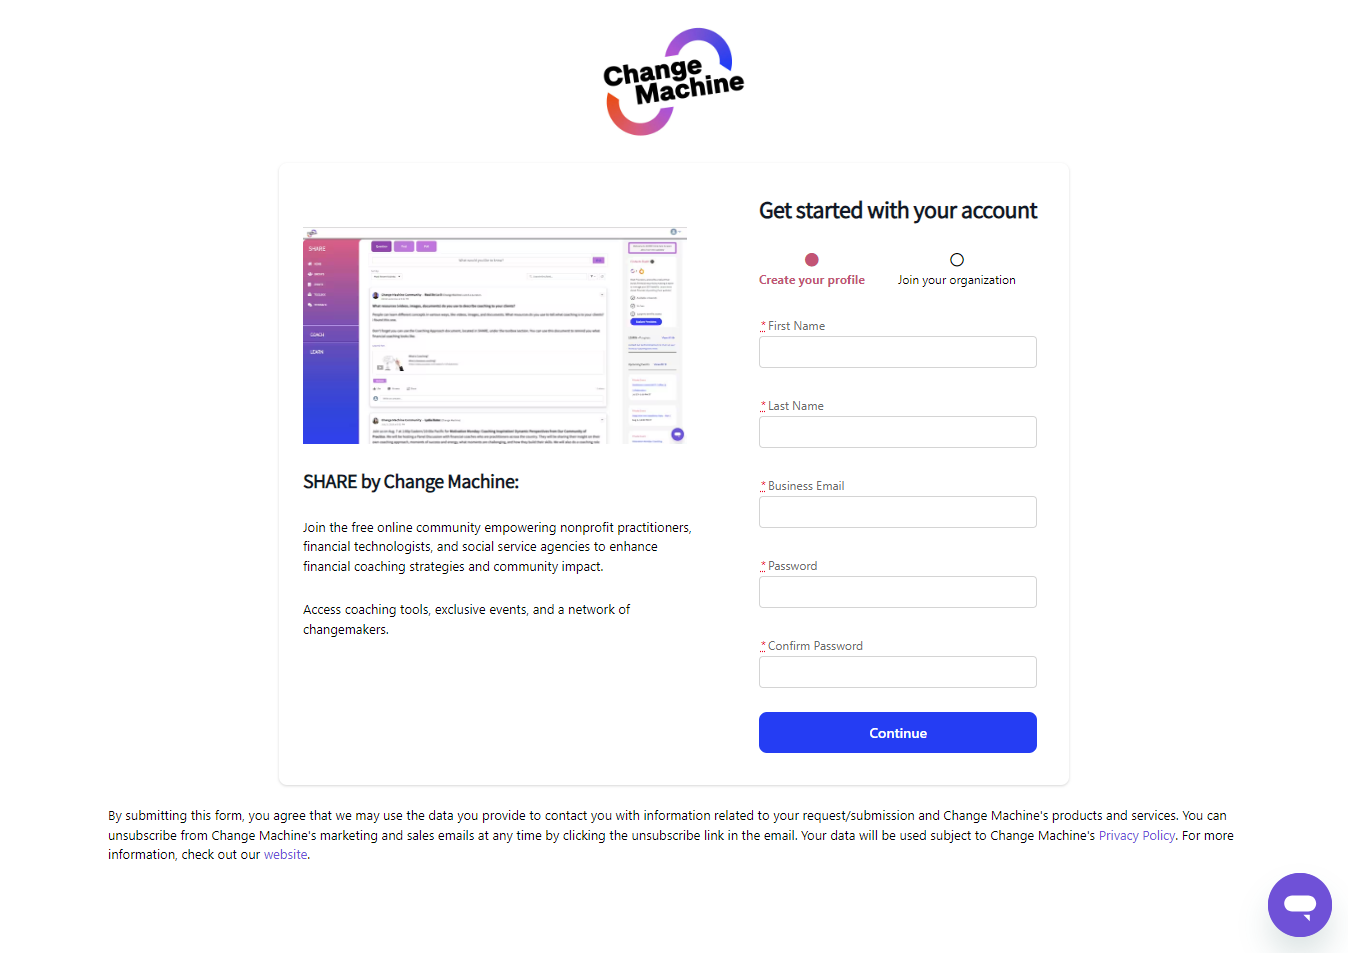The height and width of the screenshot is (953, 1348).
Task: Open the purple chat widget icon
Action: click(x=1299, y=905)
